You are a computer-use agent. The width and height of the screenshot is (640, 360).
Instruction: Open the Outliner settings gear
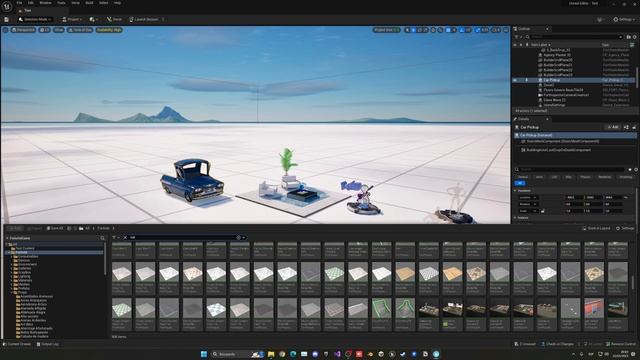(635, 37)
